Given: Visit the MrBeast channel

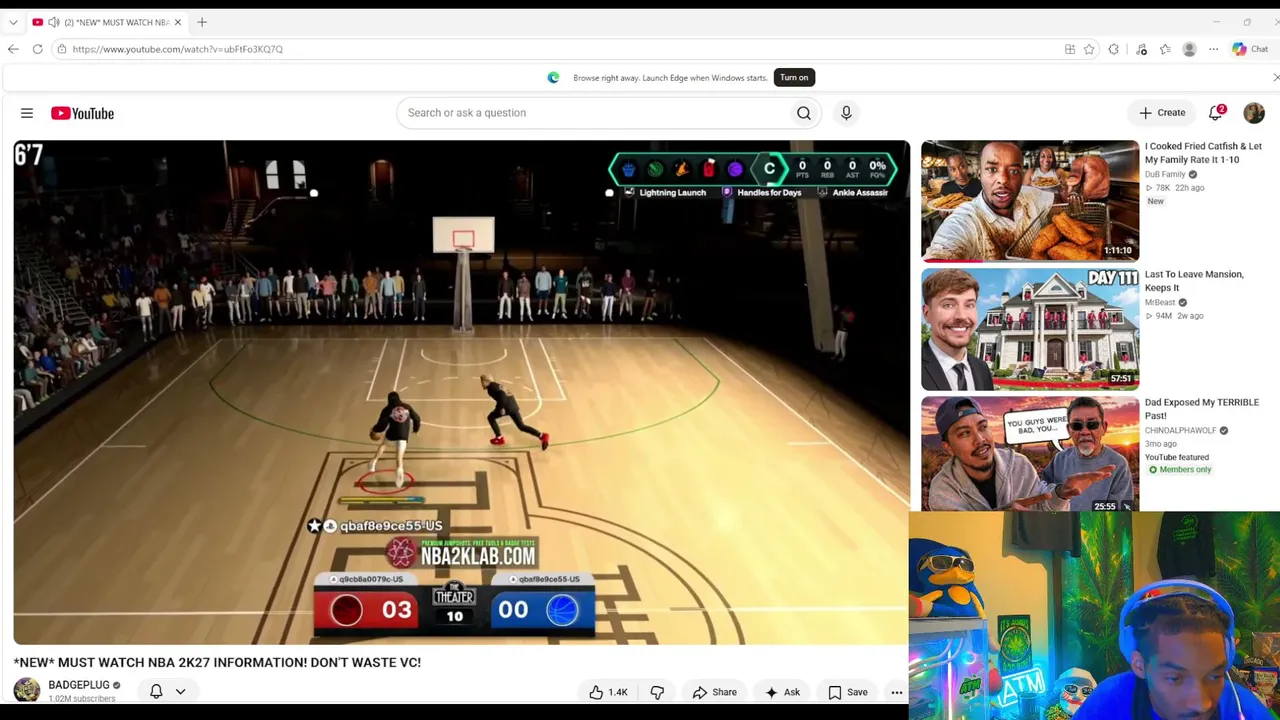Looking at the screenshot, I should tap(1160, 302).
